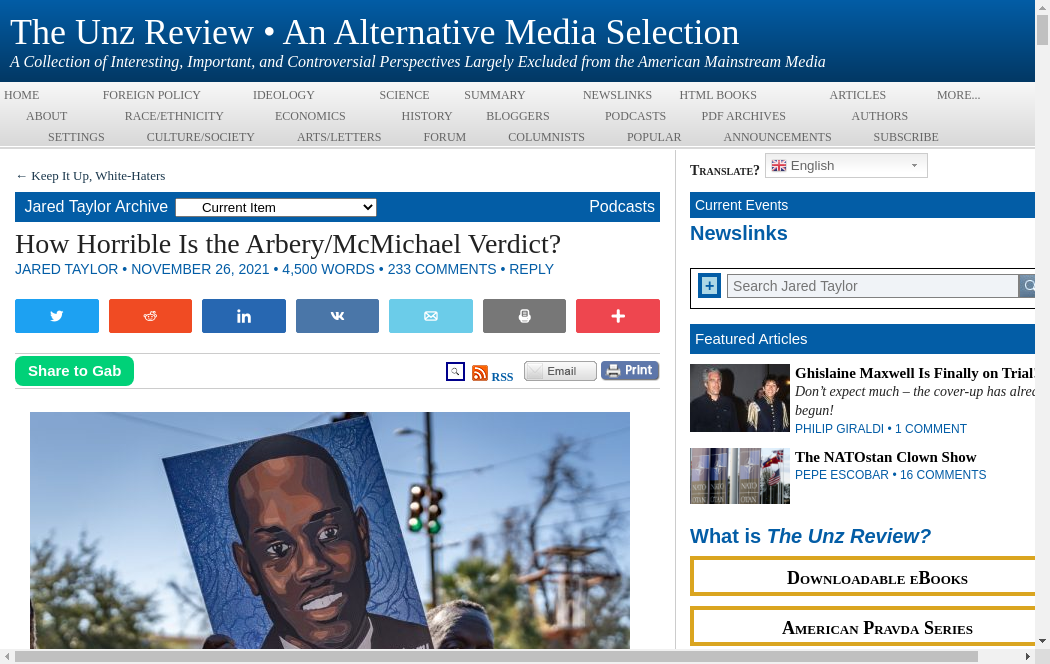Share article on Twitter
Viewport: 1050px width, 664px height.
57,316
